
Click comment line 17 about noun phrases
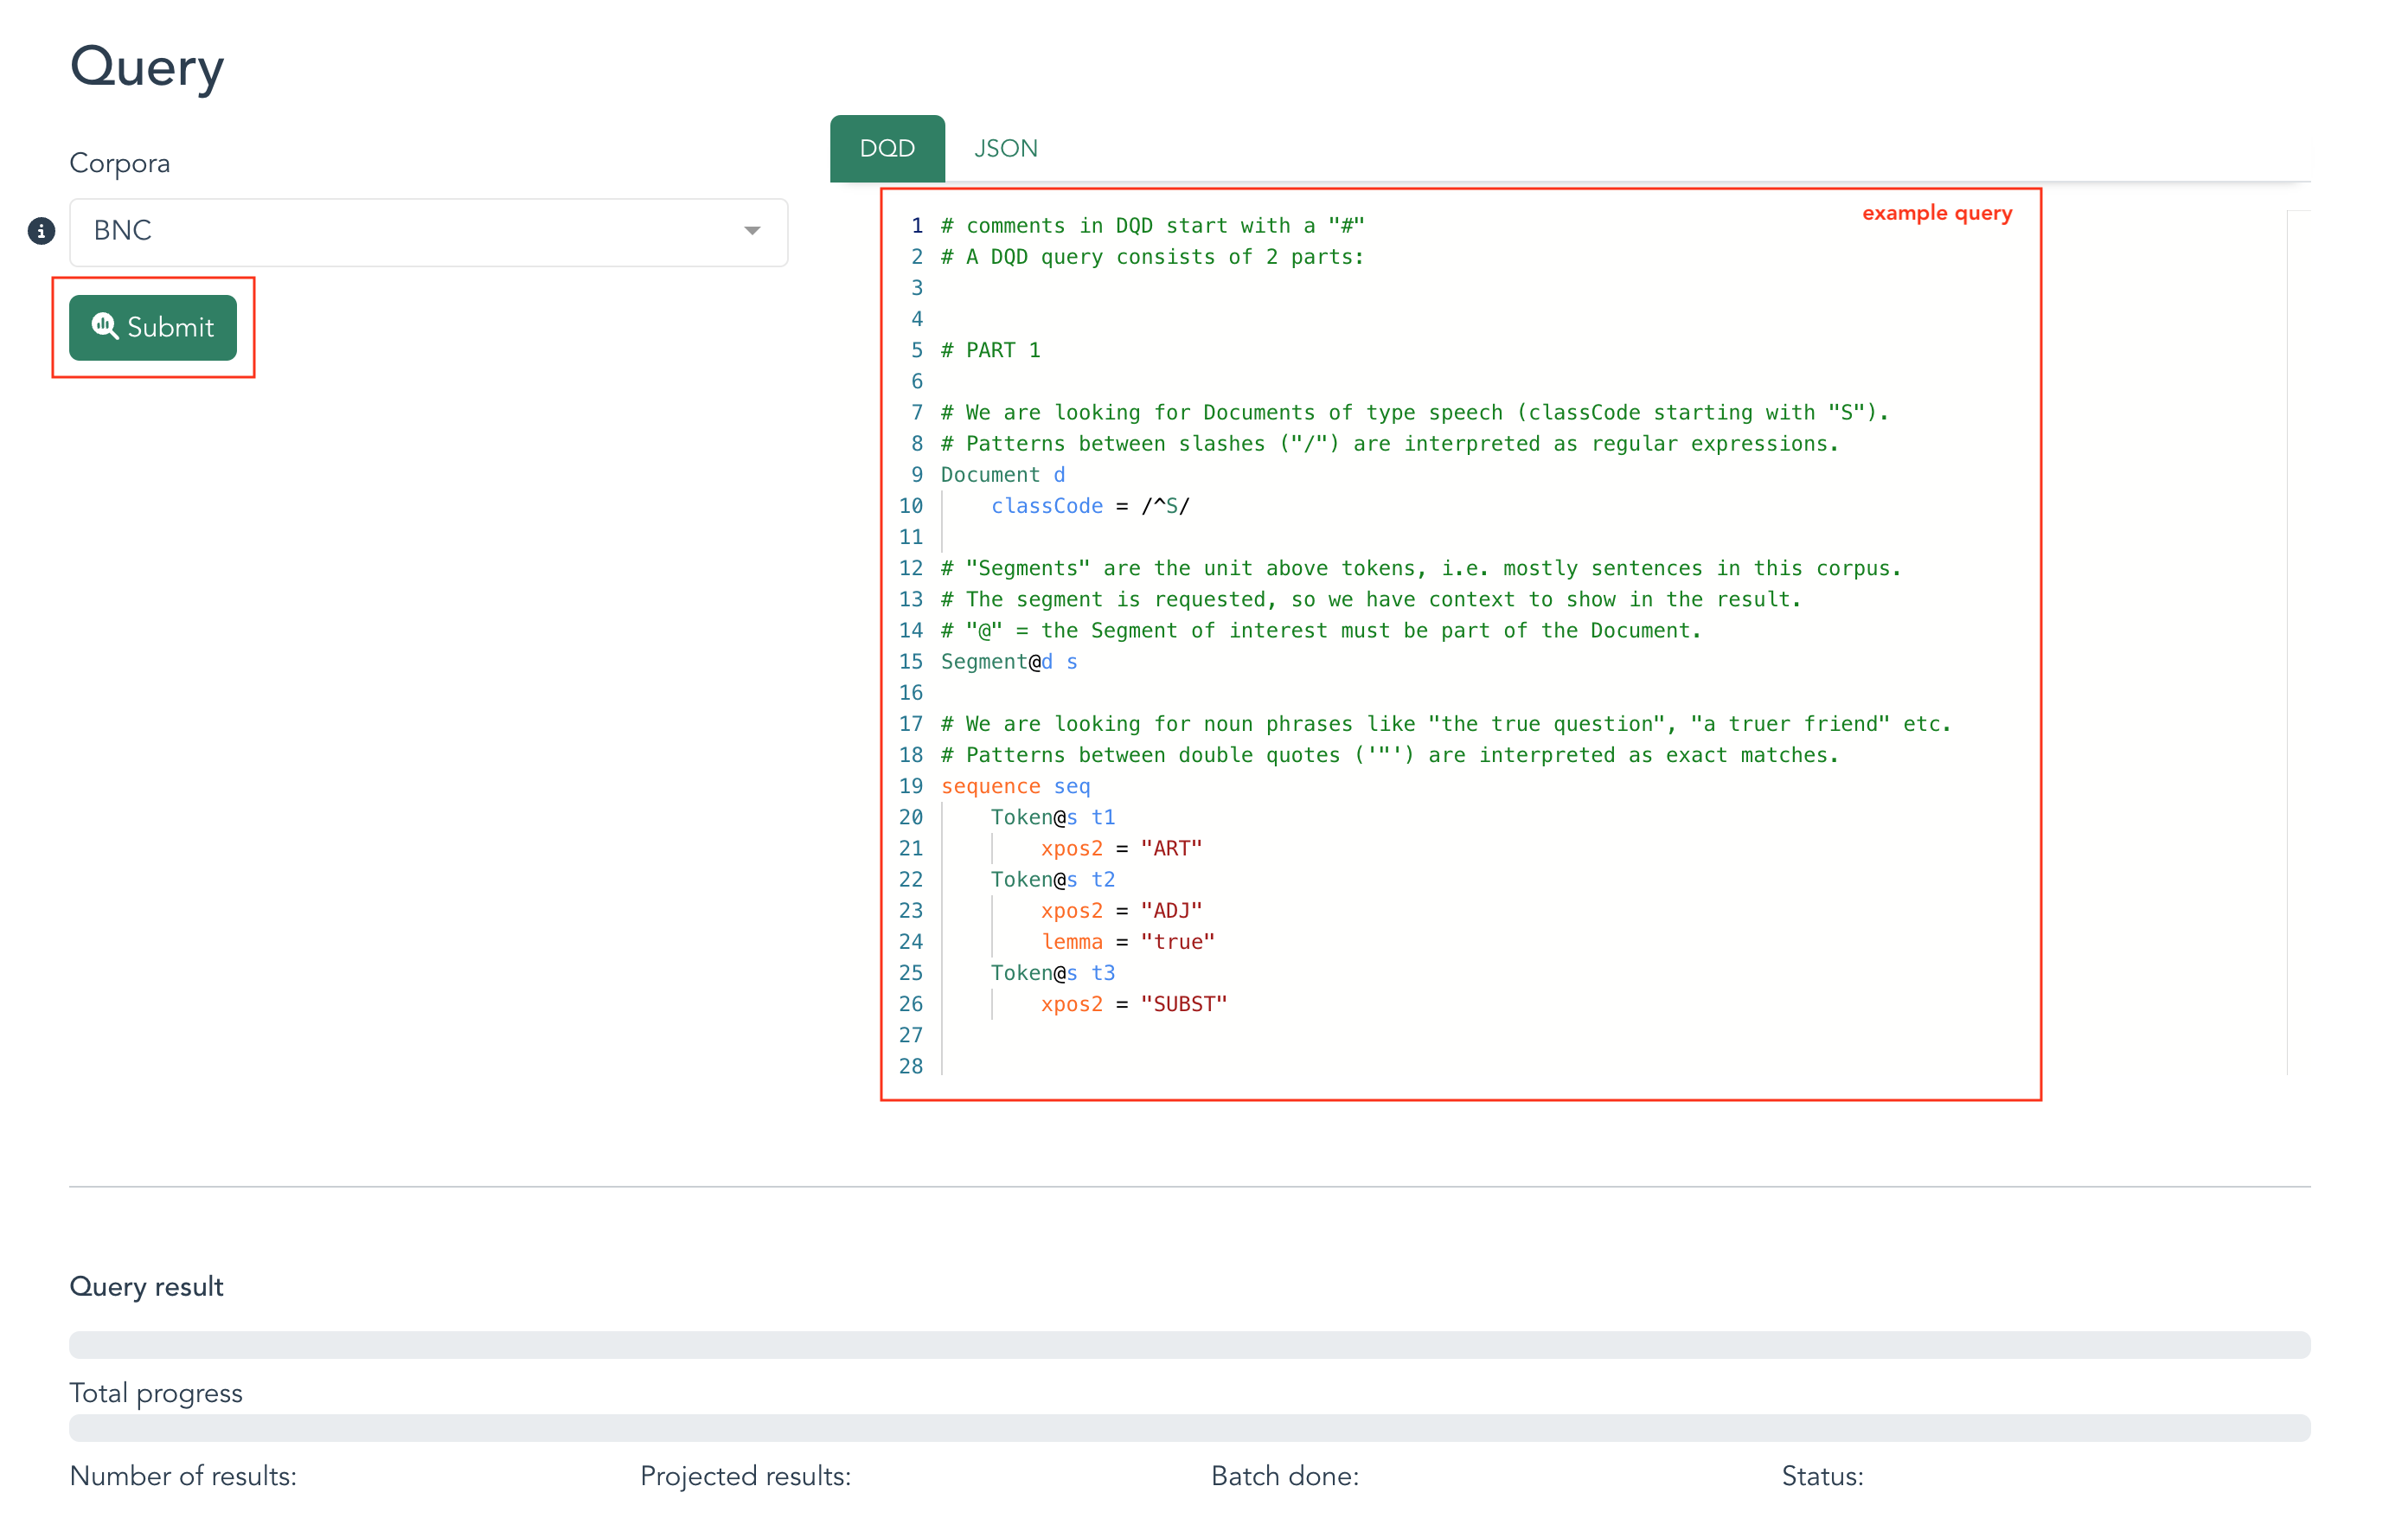click(1446, 724)
